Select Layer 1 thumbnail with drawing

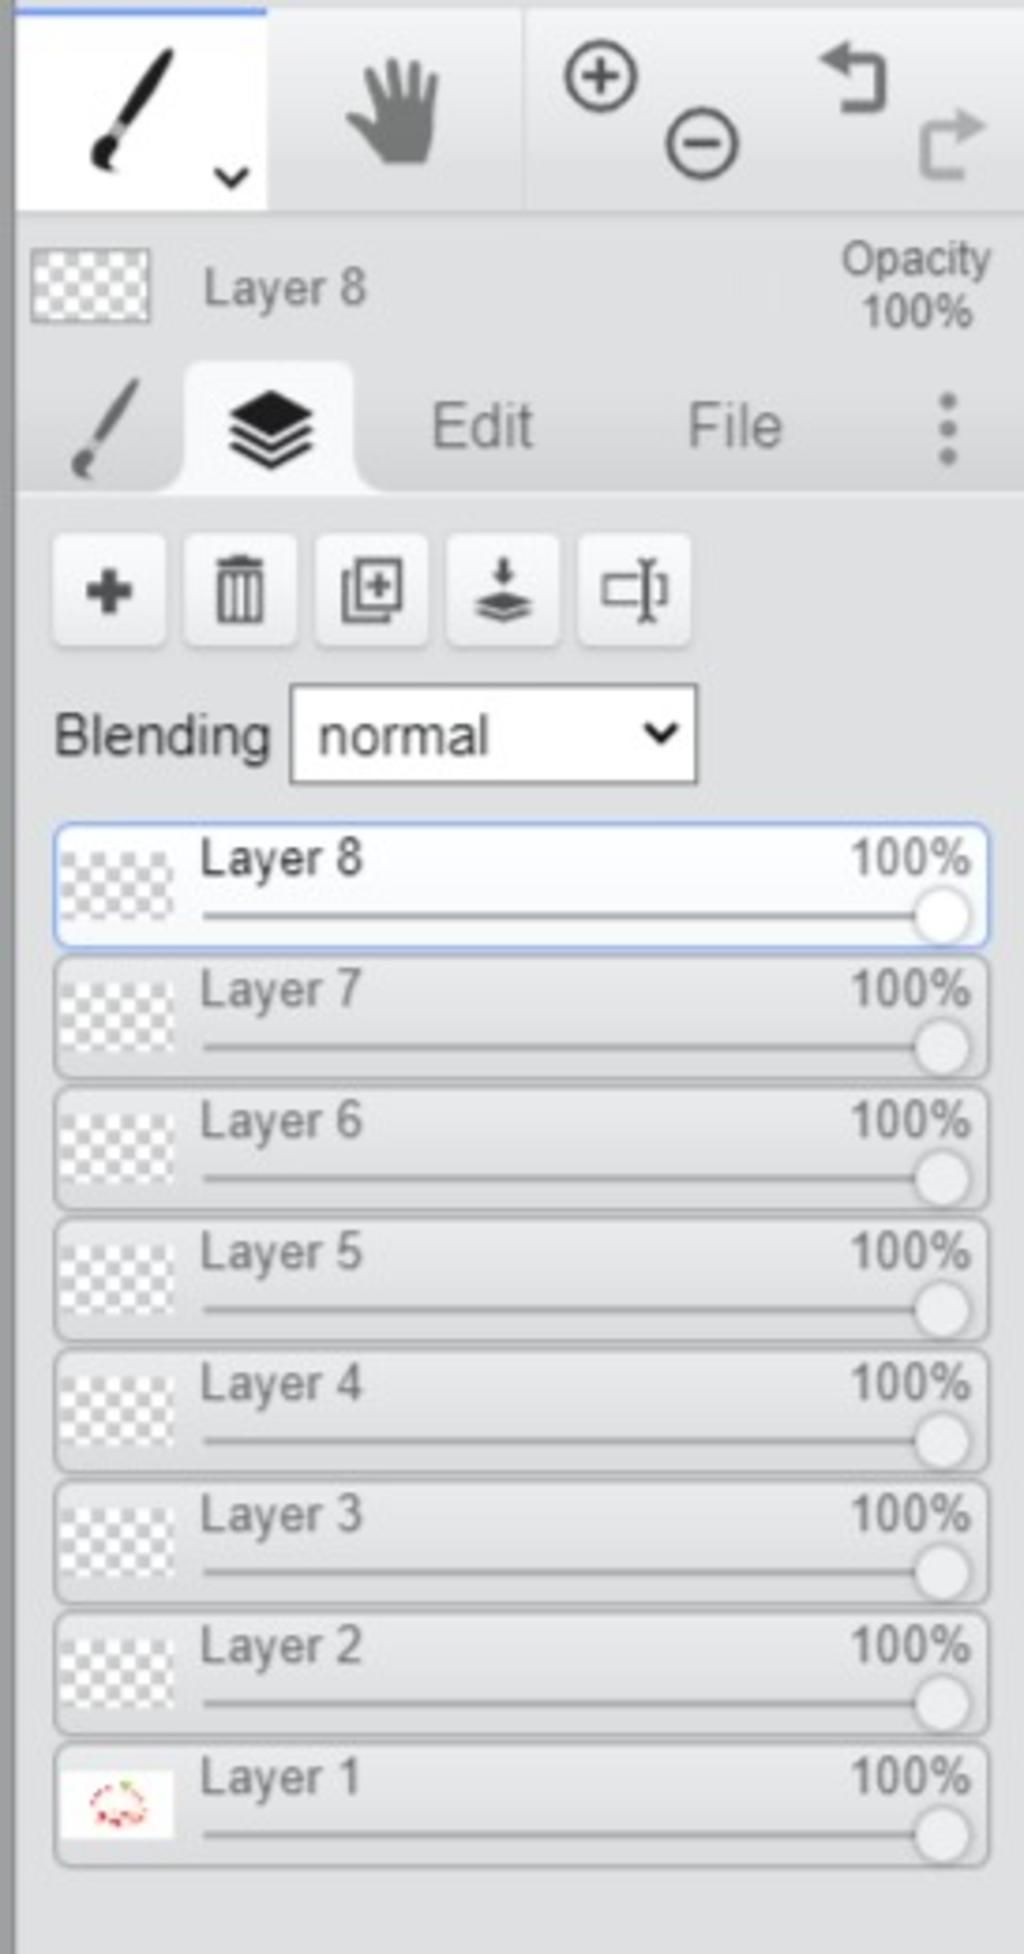coord(116,1806)
